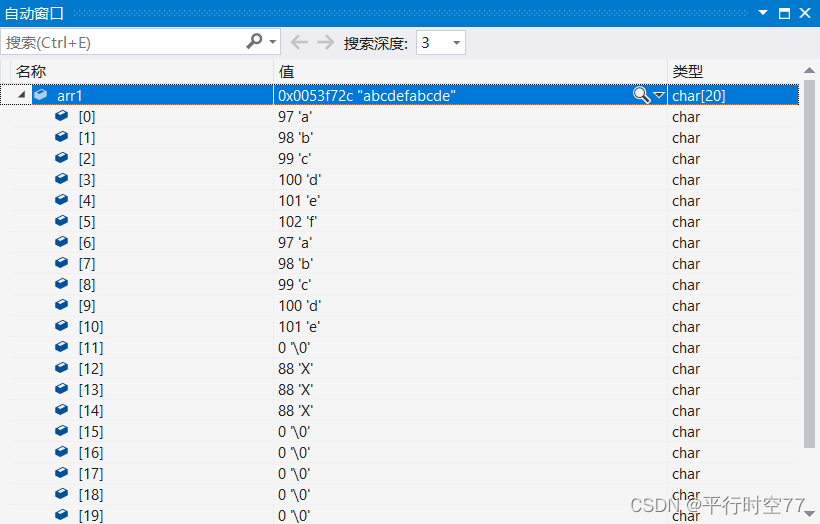
Task: Select value 88 'X' of element [14]
Action: click(x=295, y=411)
